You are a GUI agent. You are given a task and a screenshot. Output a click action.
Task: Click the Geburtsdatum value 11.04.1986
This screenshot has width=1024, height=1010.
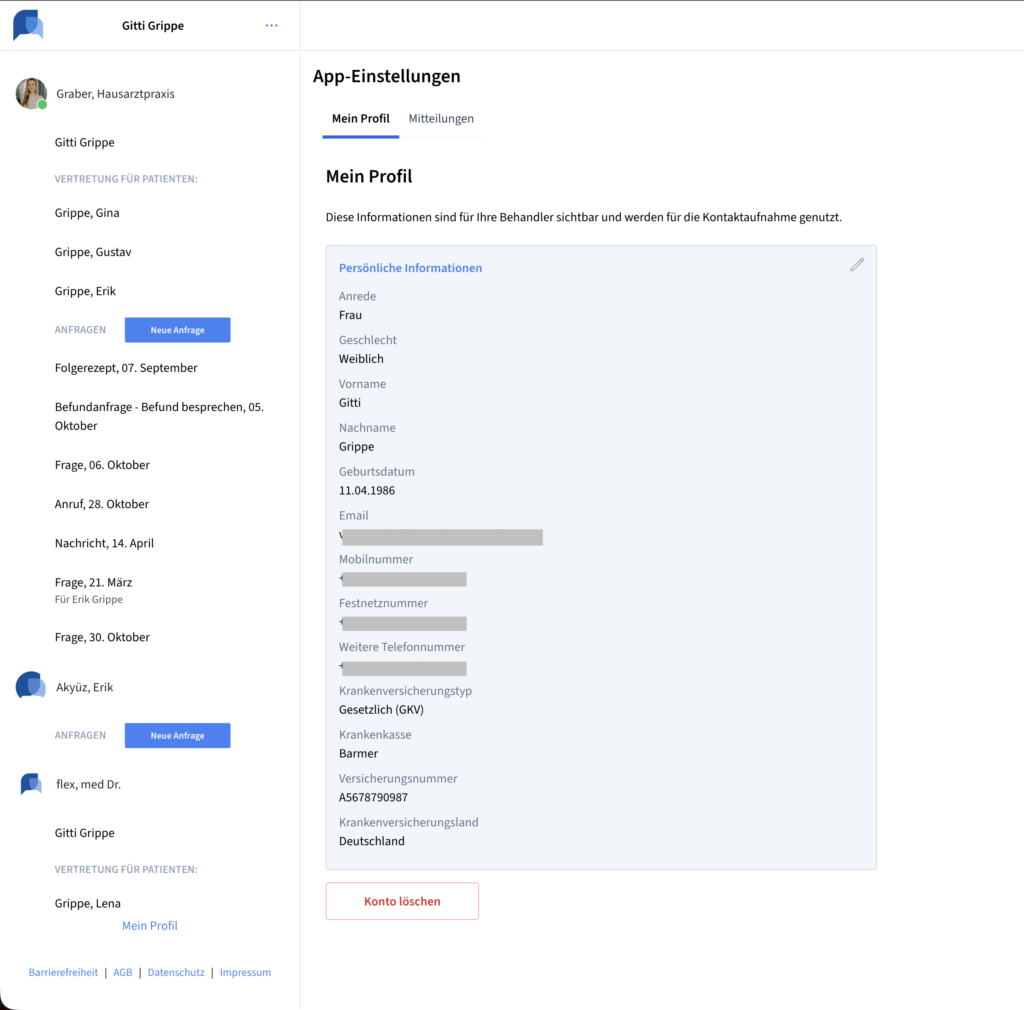(367, 490)
